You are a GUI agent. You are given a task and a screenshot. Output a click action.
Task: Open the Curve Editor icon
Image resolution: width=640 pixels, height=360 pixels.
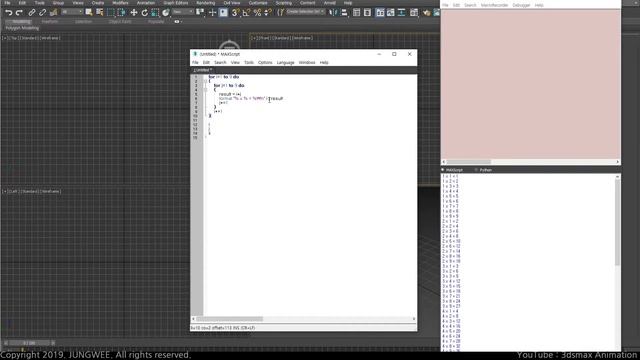[391, 13]
